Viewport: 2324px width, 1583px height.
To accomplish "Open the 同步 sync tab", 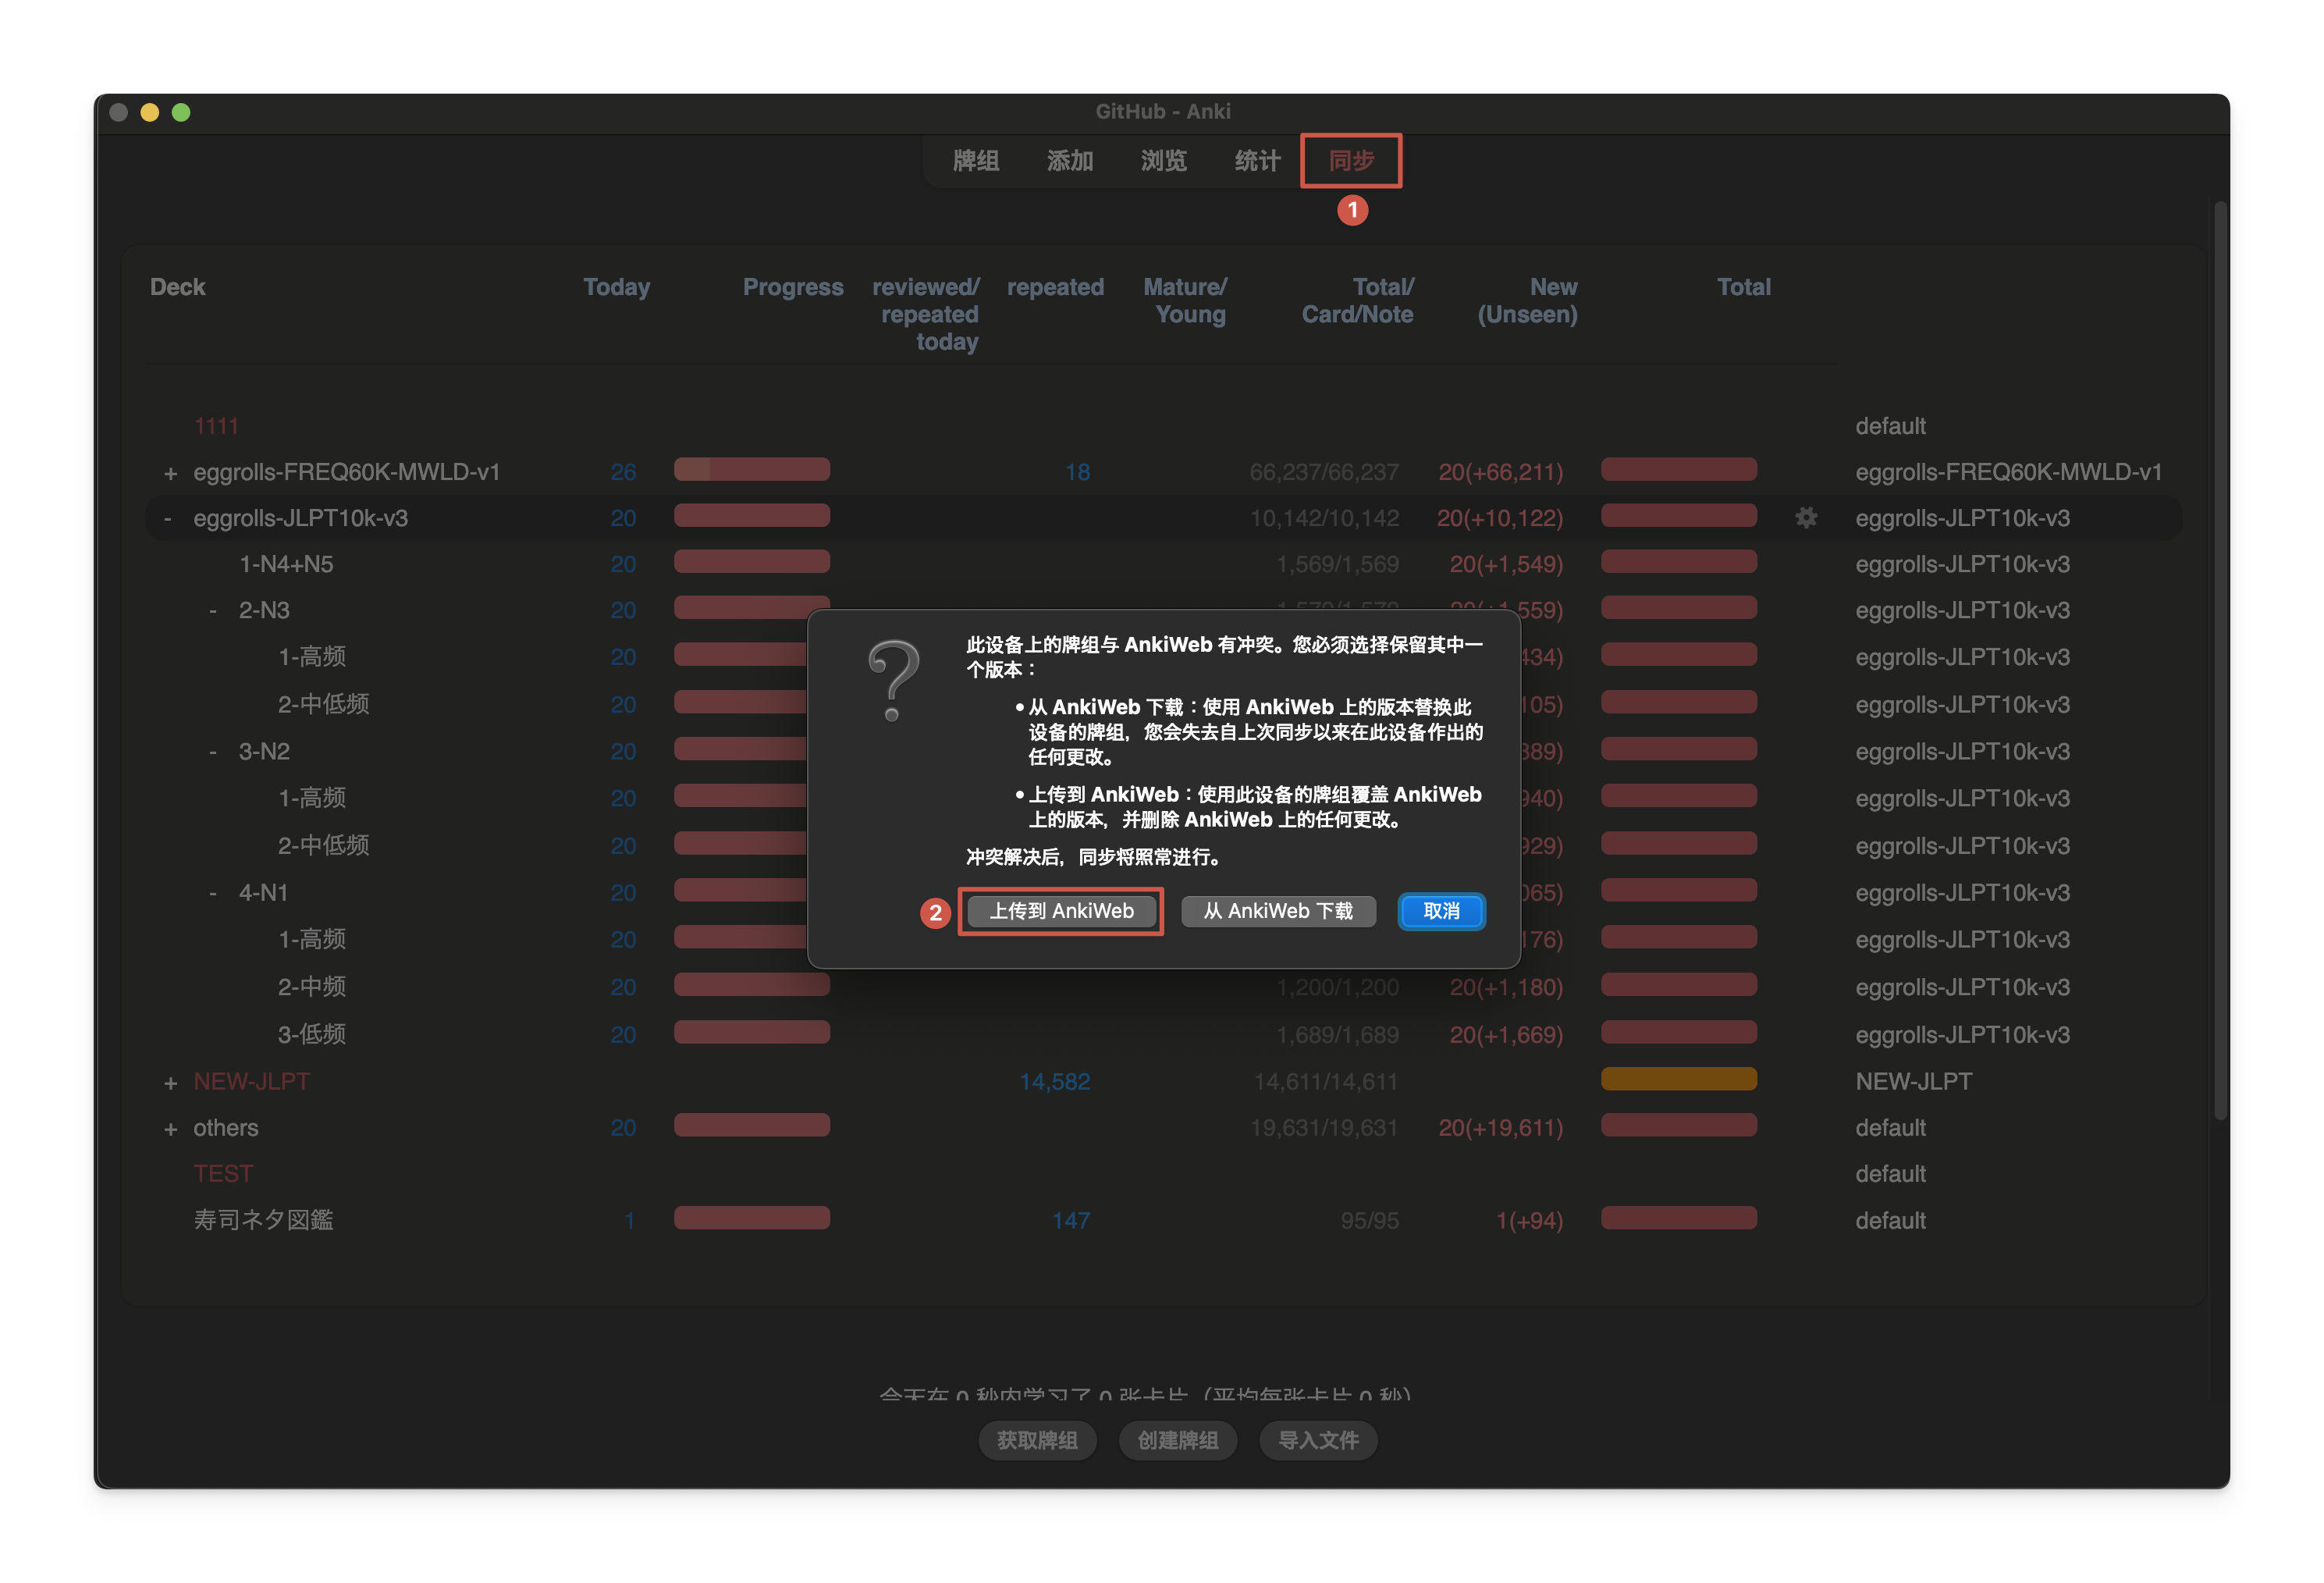I will click(1350, 161).
